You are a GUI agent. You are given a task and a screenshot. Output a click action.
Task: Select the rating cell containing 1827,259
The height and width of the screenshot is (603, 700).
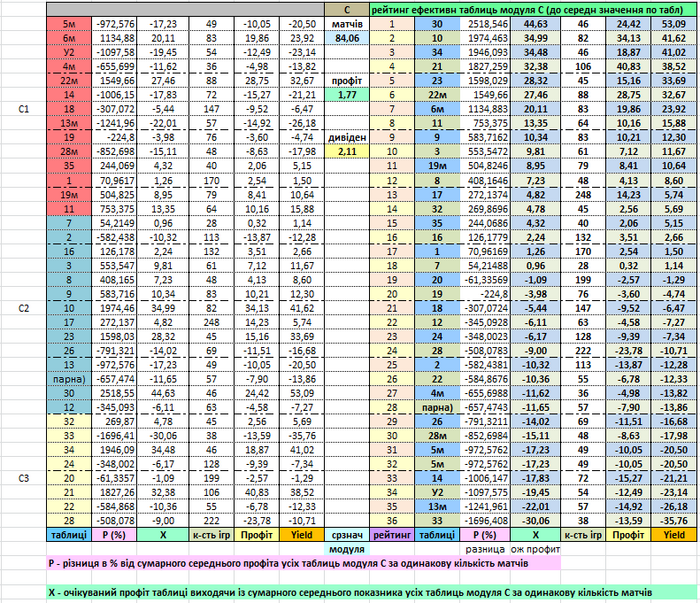[x=485, y=67]
